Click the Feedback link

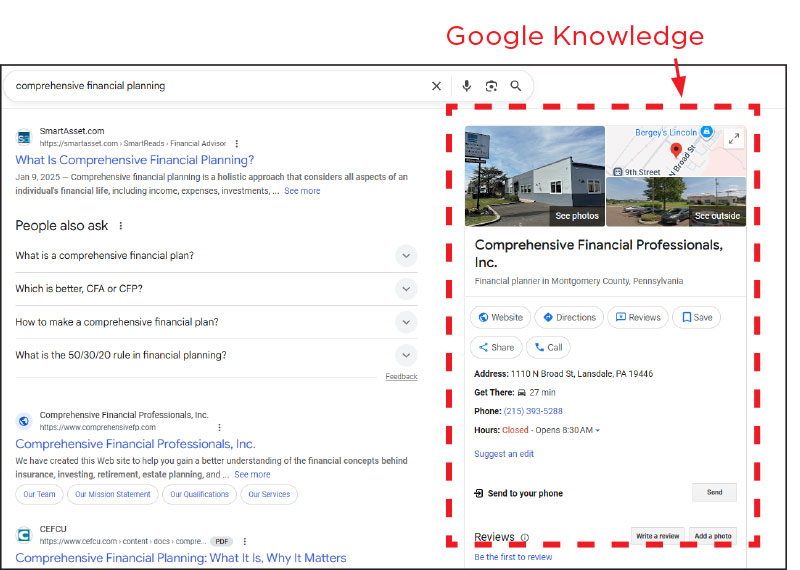click(402, 377)
